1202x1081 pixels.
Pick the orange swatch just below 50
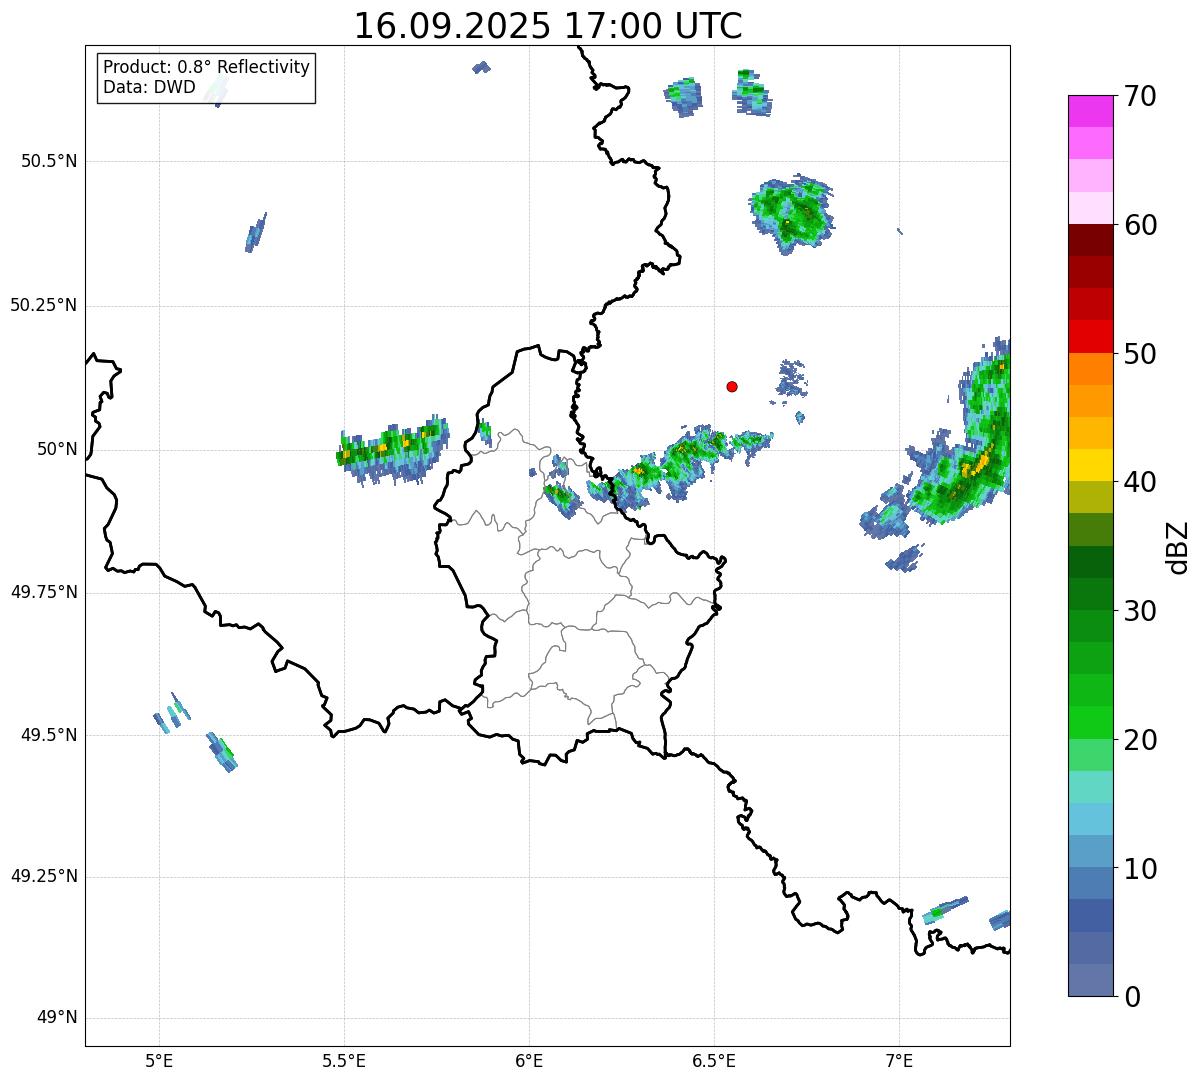[x=1090, y=369]
